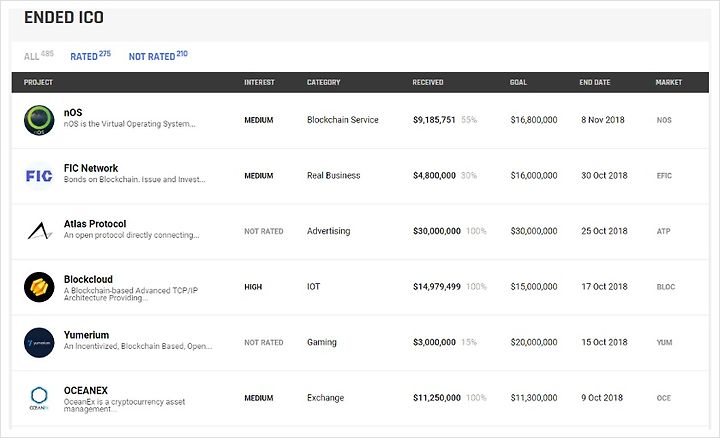720x438 pixels.
Task: Click the $16,800,000 goal value
Action: [534, 120]
